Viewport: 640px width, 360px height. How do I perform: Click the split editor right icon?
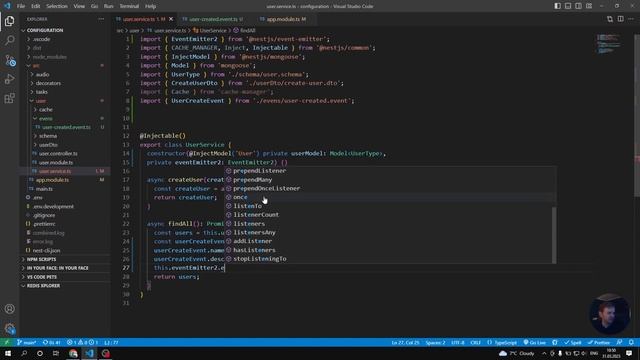(x=620, y=19)
